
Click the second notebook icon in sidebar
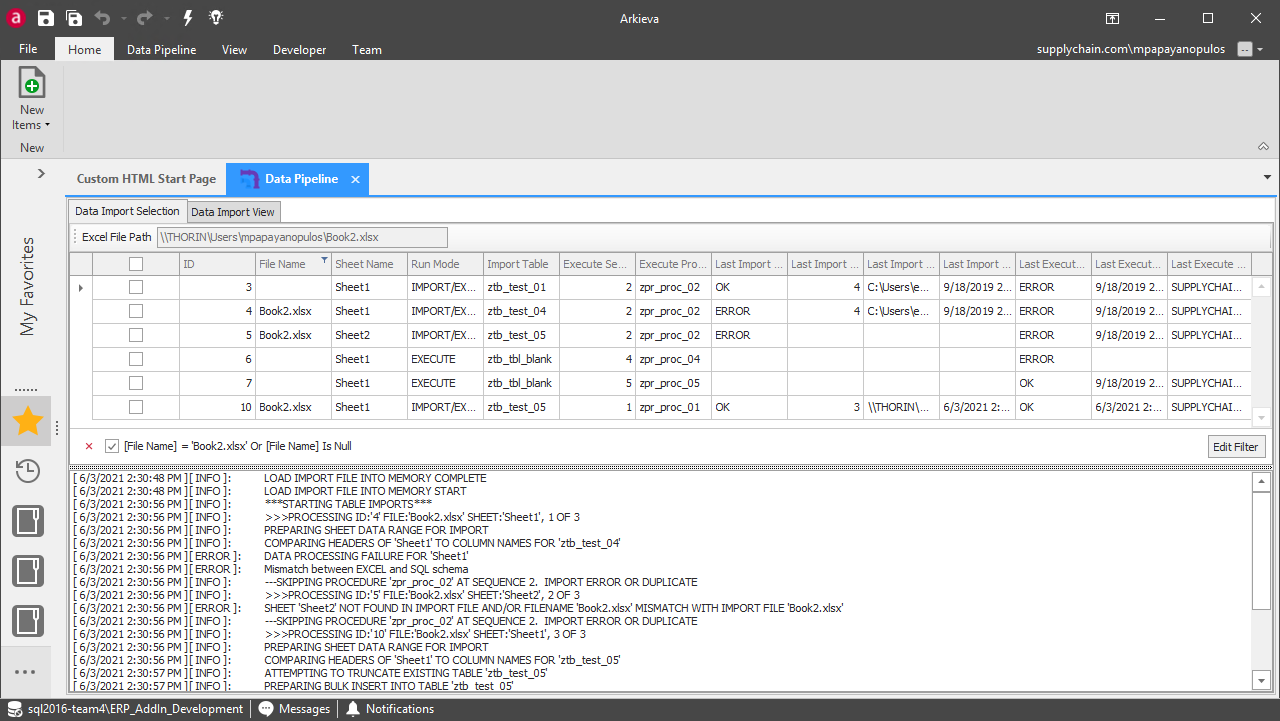[27, 571]
